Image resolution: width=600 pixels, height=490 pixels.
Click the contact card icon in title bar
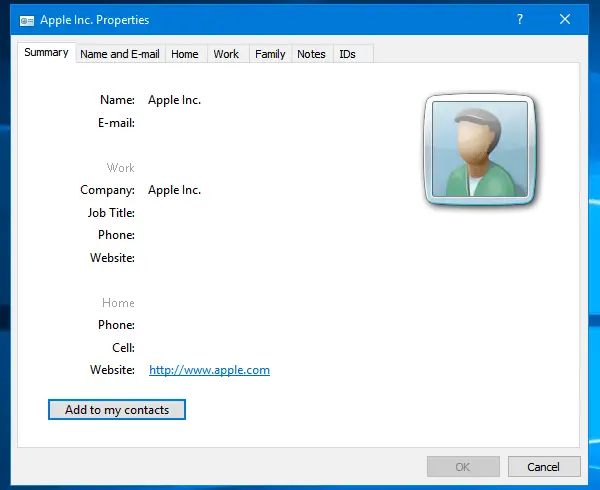click(27, 21)
